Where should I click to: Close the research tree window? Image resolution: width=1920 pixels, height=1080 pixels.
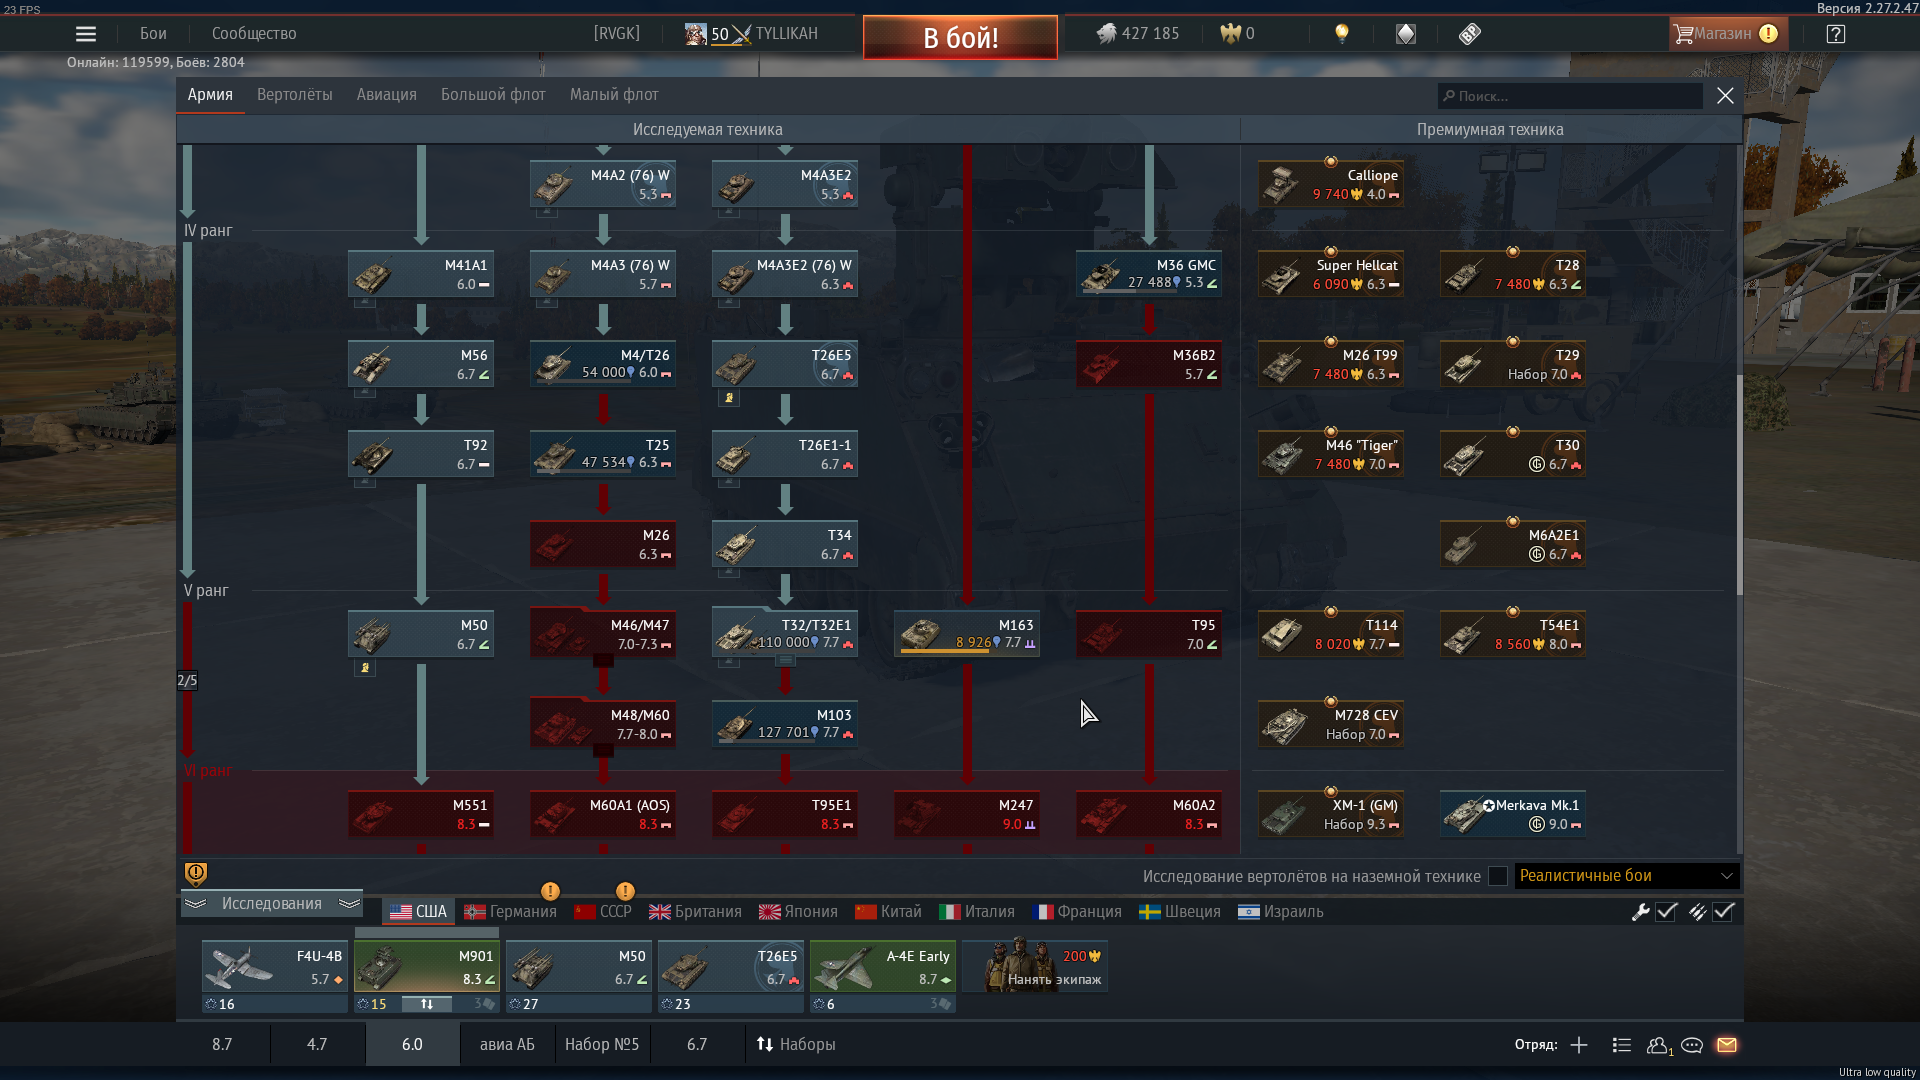1725,96
